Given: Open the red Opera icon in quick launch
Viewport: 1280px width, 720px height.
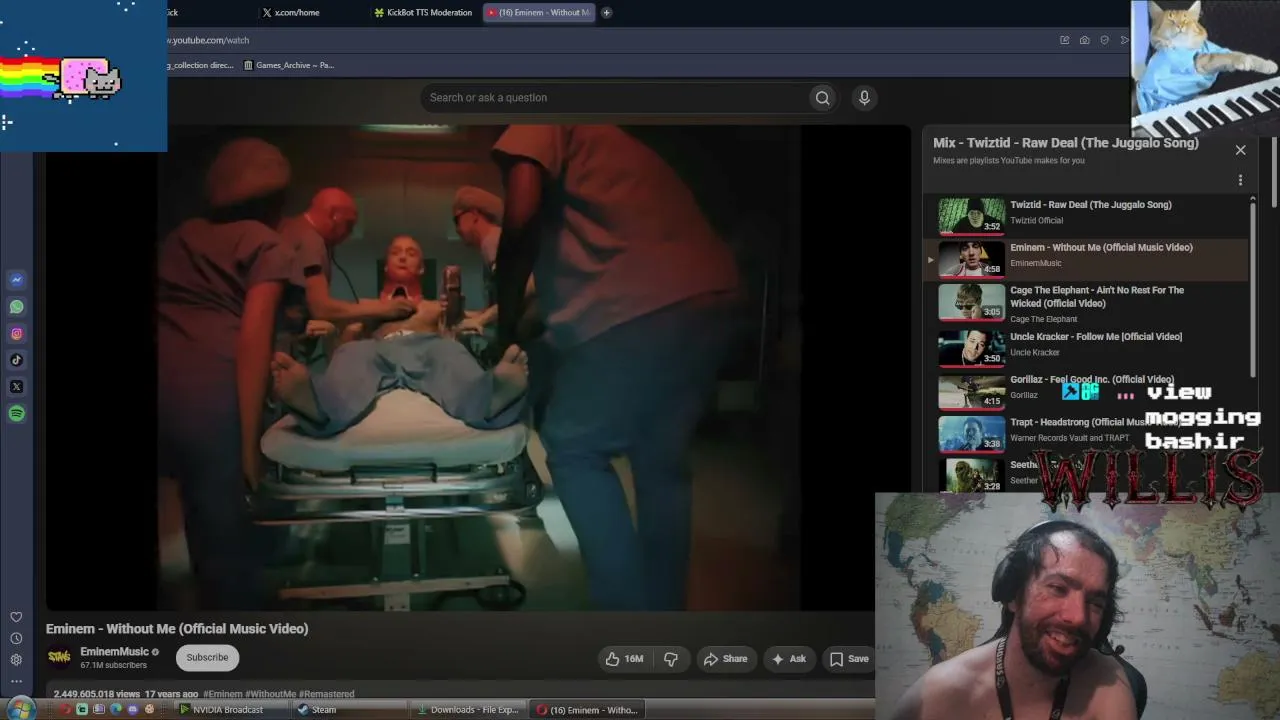Looking at the screenshot, I should click(66, 710).
